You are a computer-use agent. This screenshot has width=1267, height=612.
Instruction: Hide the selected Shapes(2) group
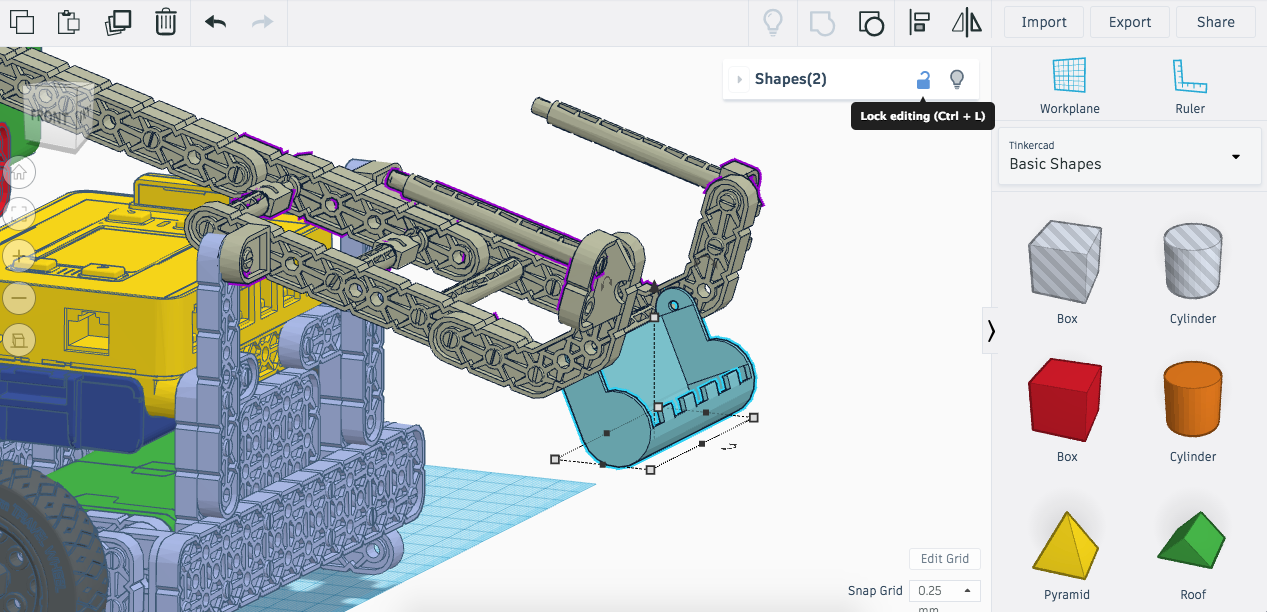[x=956, y=79]
